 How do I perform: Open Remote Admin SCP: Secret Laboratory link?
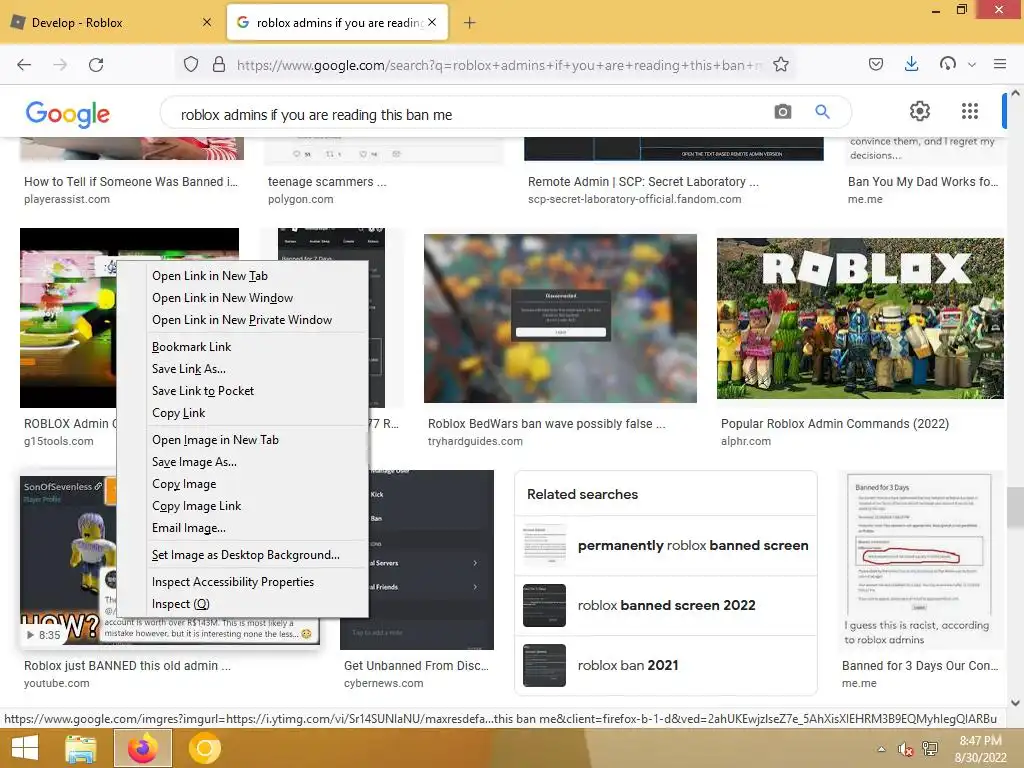tap(643, 182)
